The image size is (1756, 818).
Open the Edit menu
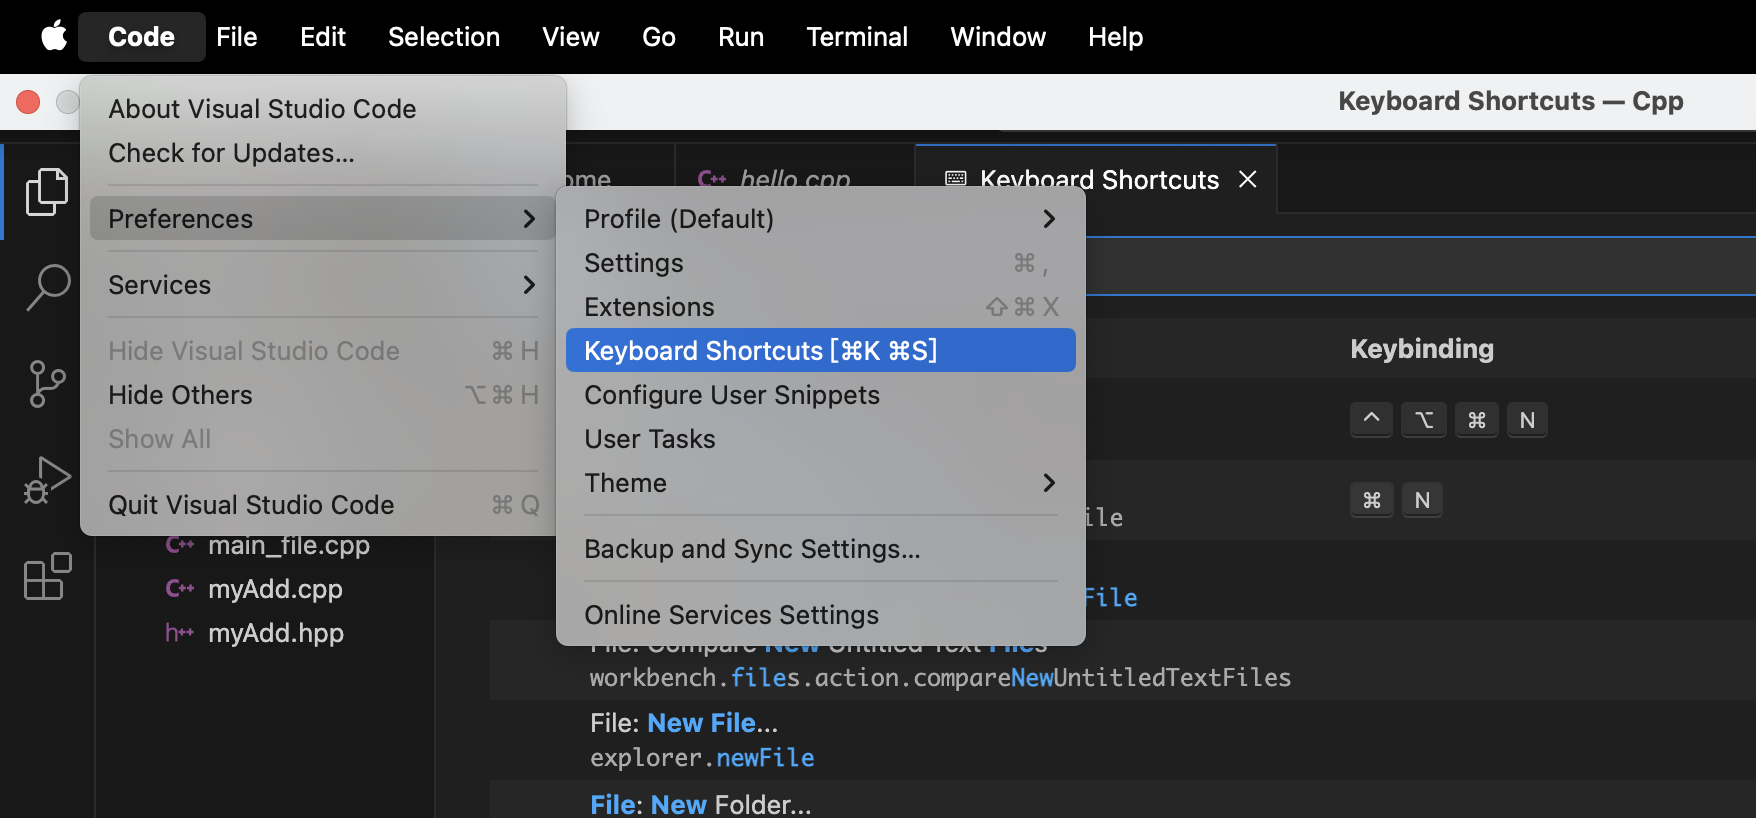point(323,37)
